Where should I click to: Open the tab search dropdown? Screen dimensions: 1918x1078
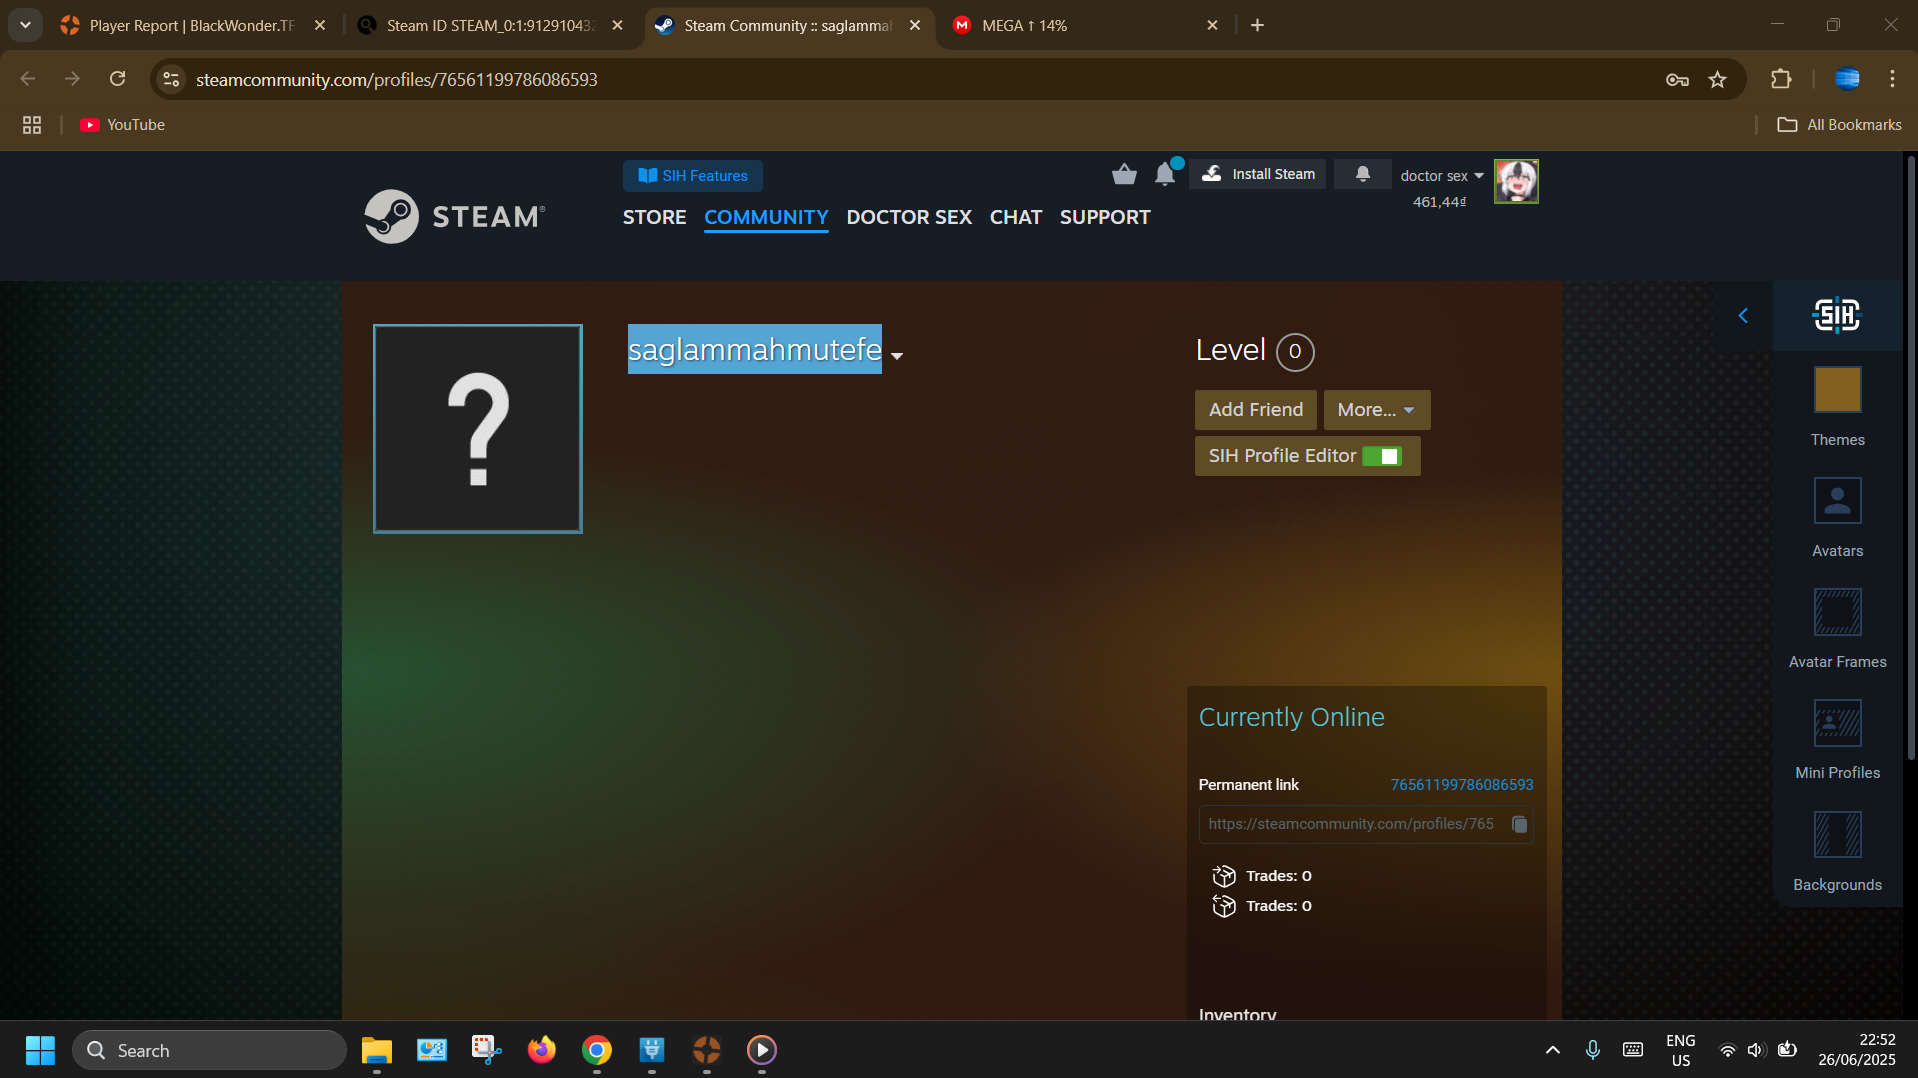tap(25, 25)
